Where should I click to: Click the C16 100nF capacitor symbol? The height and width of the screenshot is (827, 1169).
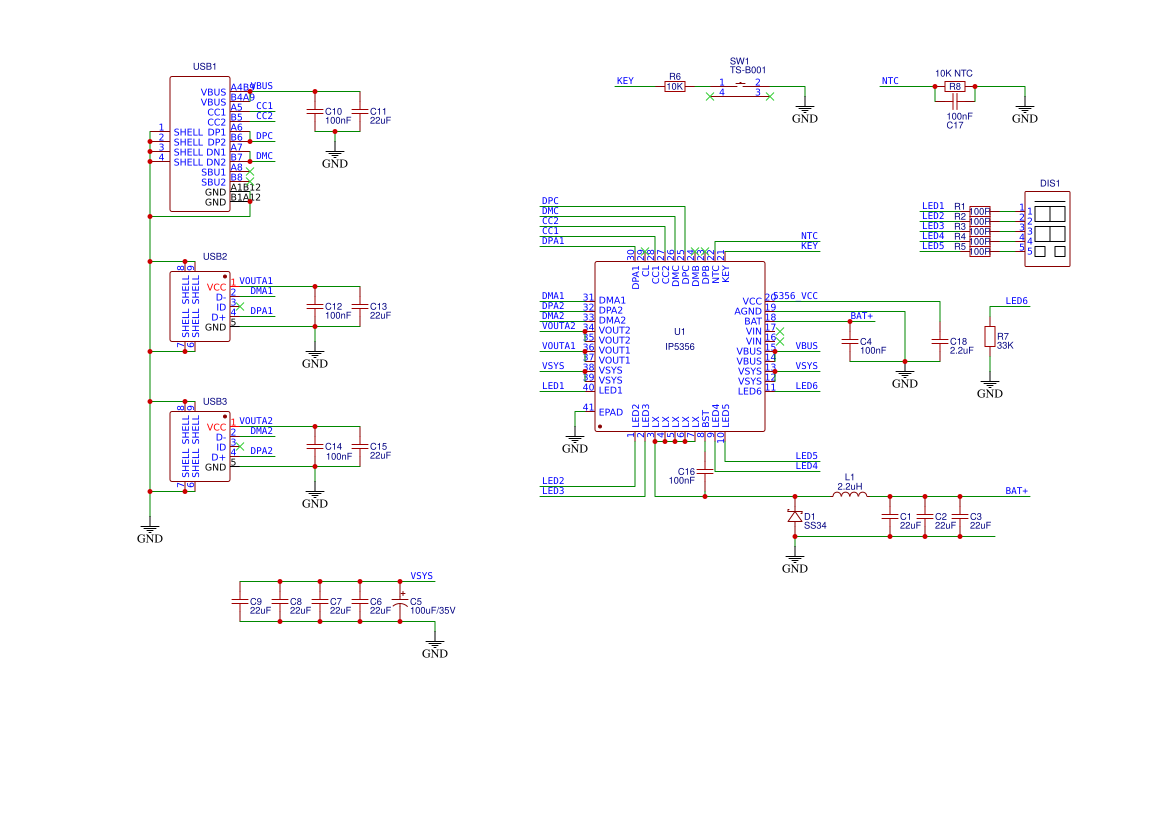(705, 471)
